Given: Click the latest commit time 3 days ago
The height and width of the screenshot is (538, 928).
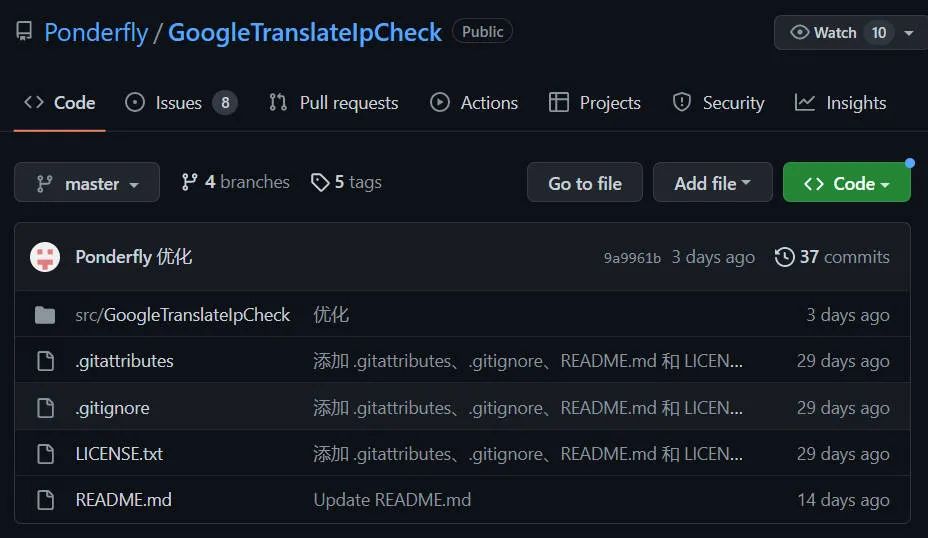Looking at the screenshot, I should [x=713, y=257].
